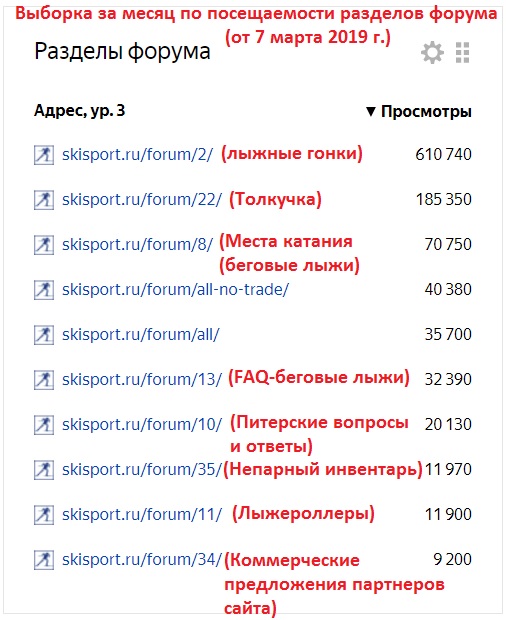Open the skisport.ru/forum/35/ link
This screenshot has height=620, width=506.
tap(142, 470)
